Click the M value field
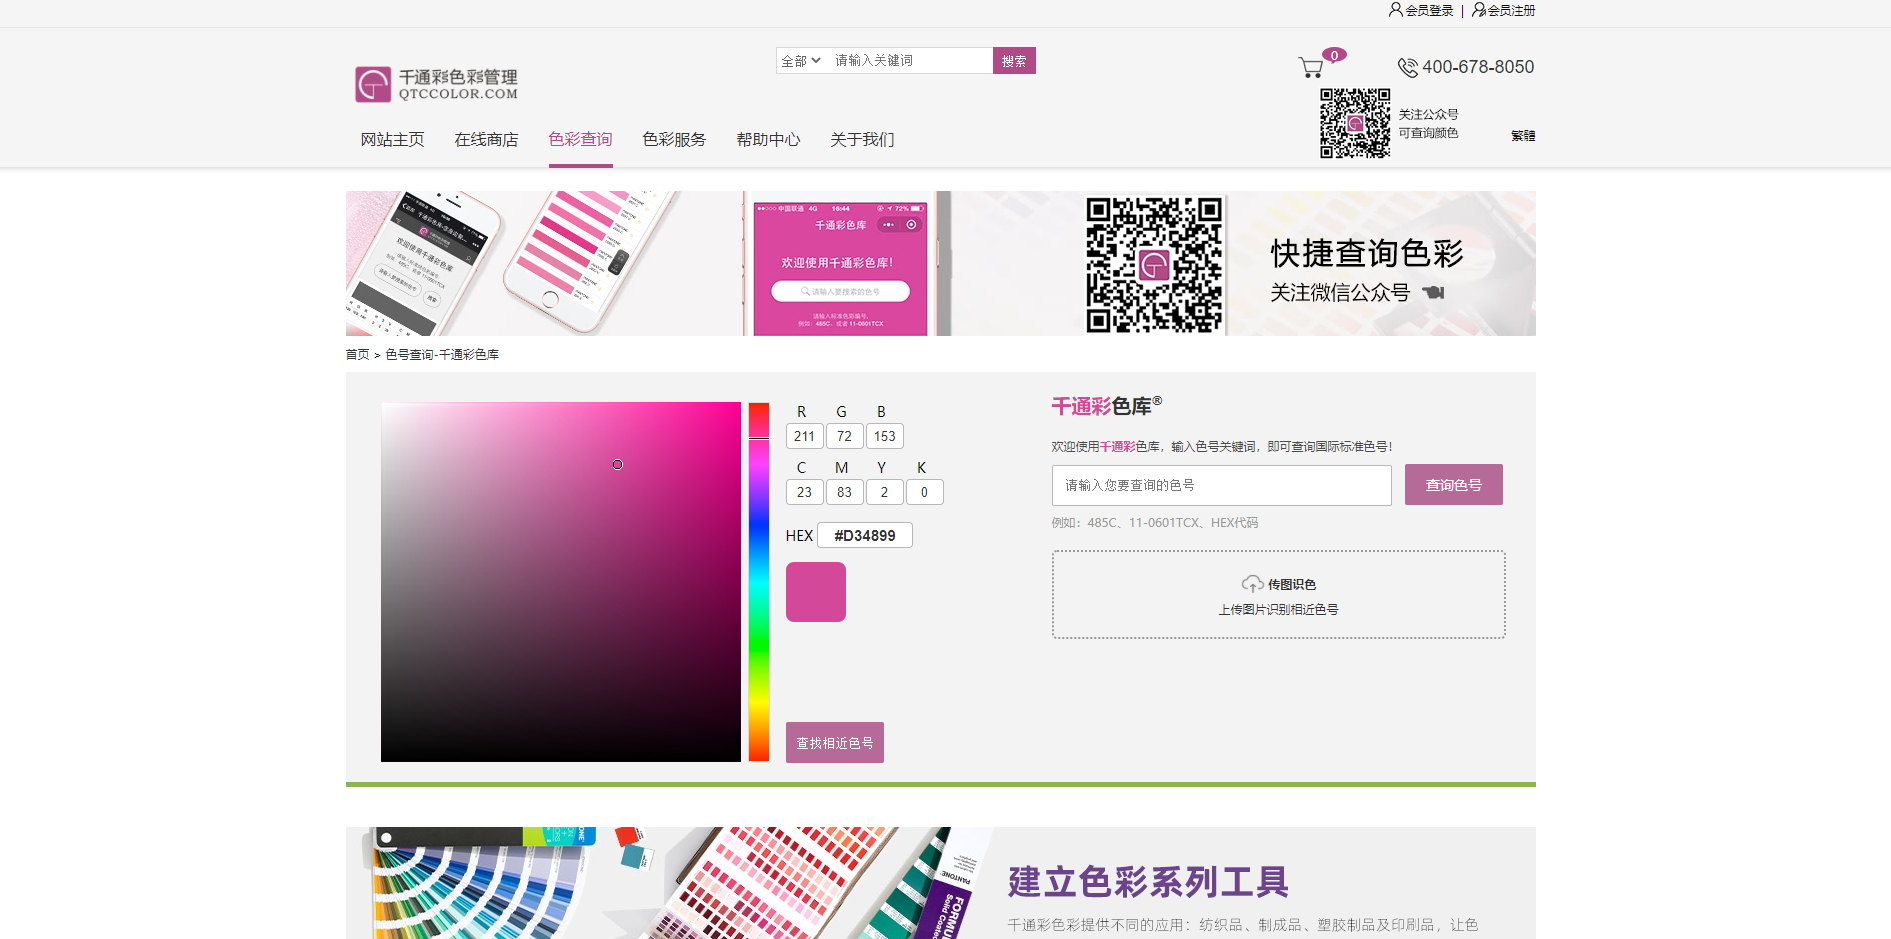Screen dimensions: 1891x939 (844, 492)
